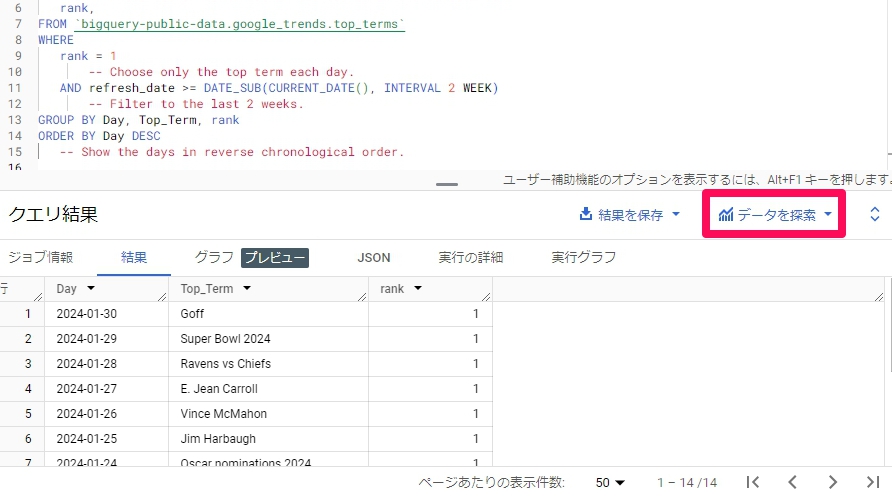Click the date cell 2024-01-28
The height and width of the screenshot is (497, 892).
(106, 364)
